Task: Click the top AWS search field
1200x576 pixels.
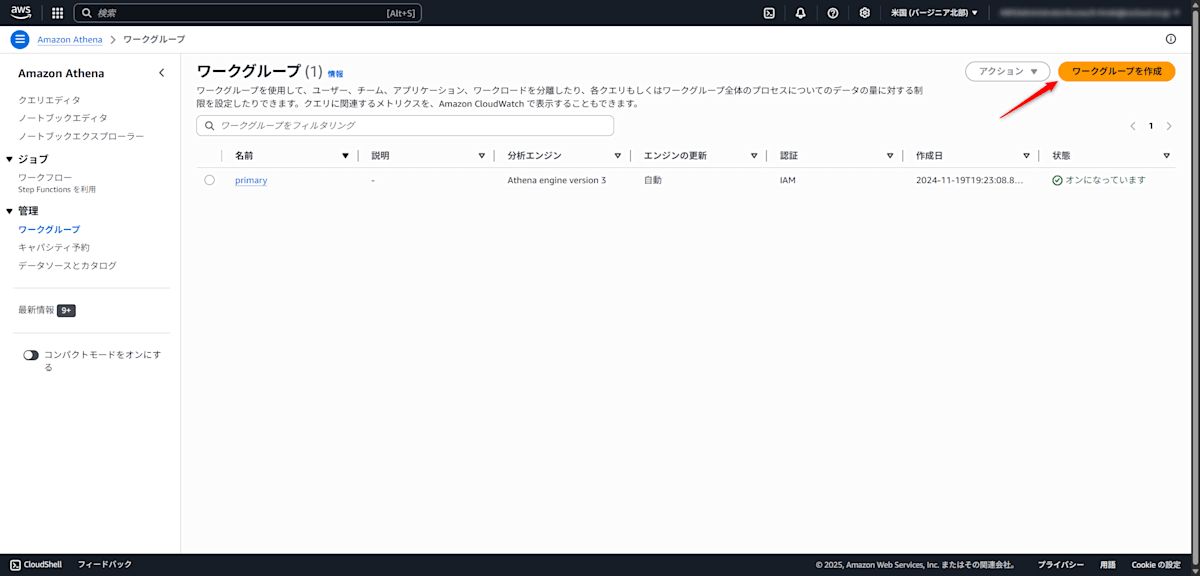Action: [x=247, y=13]
